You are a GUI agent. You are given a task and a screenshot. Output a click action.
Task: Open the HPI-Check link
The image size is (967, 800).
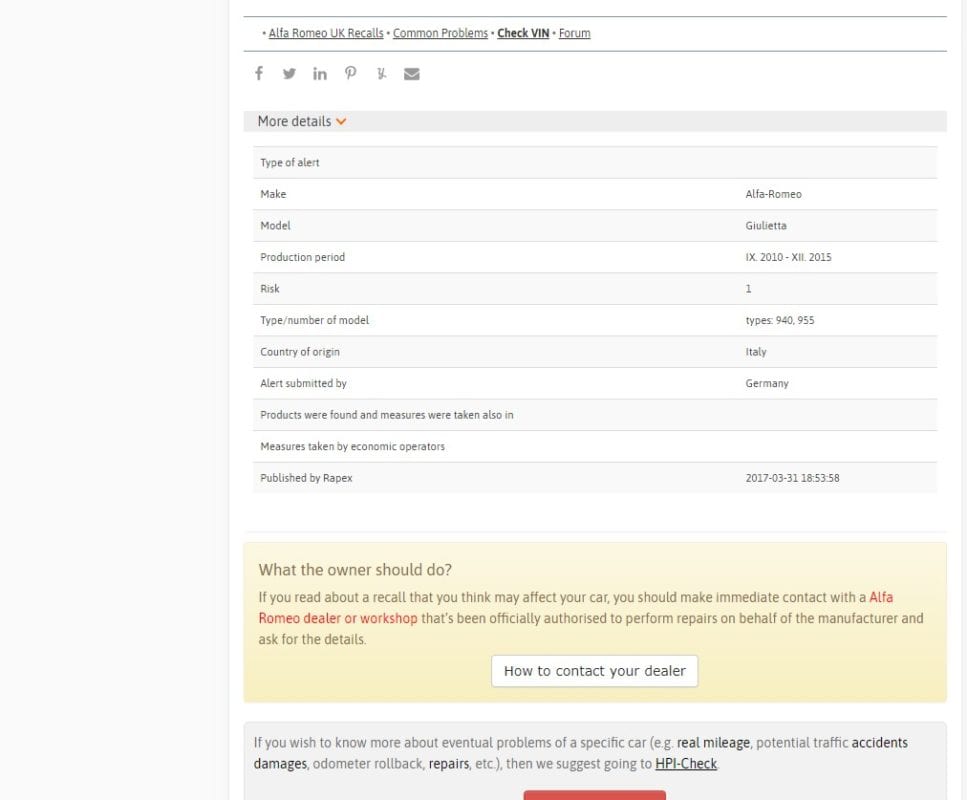686,764
